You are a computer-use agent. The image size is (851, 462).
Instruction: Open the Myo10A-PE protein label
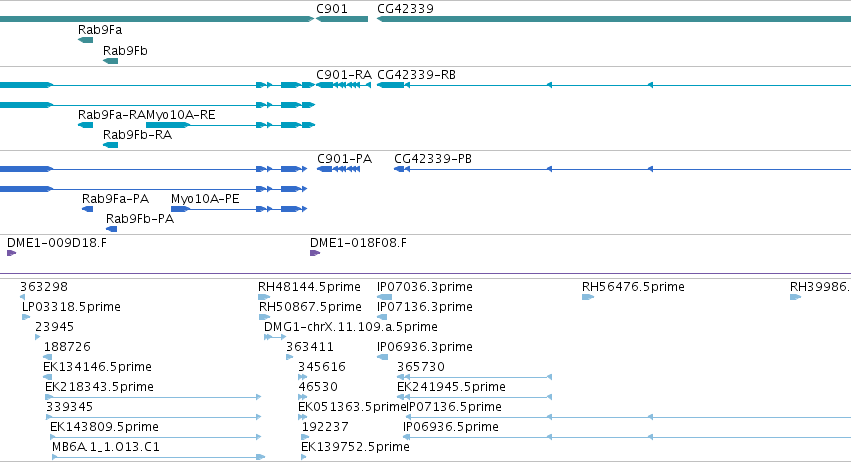click(205, 199)
